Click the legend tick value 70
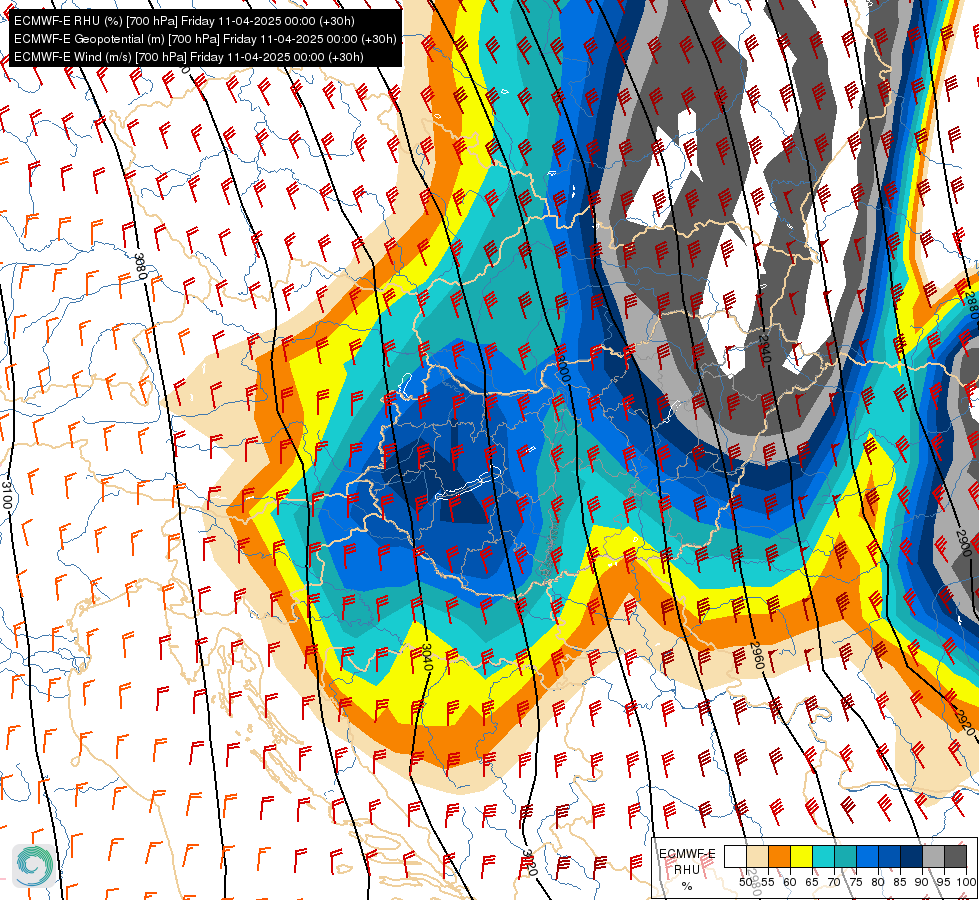The height and width of the screenshot is (900, 979). point(834,882)
